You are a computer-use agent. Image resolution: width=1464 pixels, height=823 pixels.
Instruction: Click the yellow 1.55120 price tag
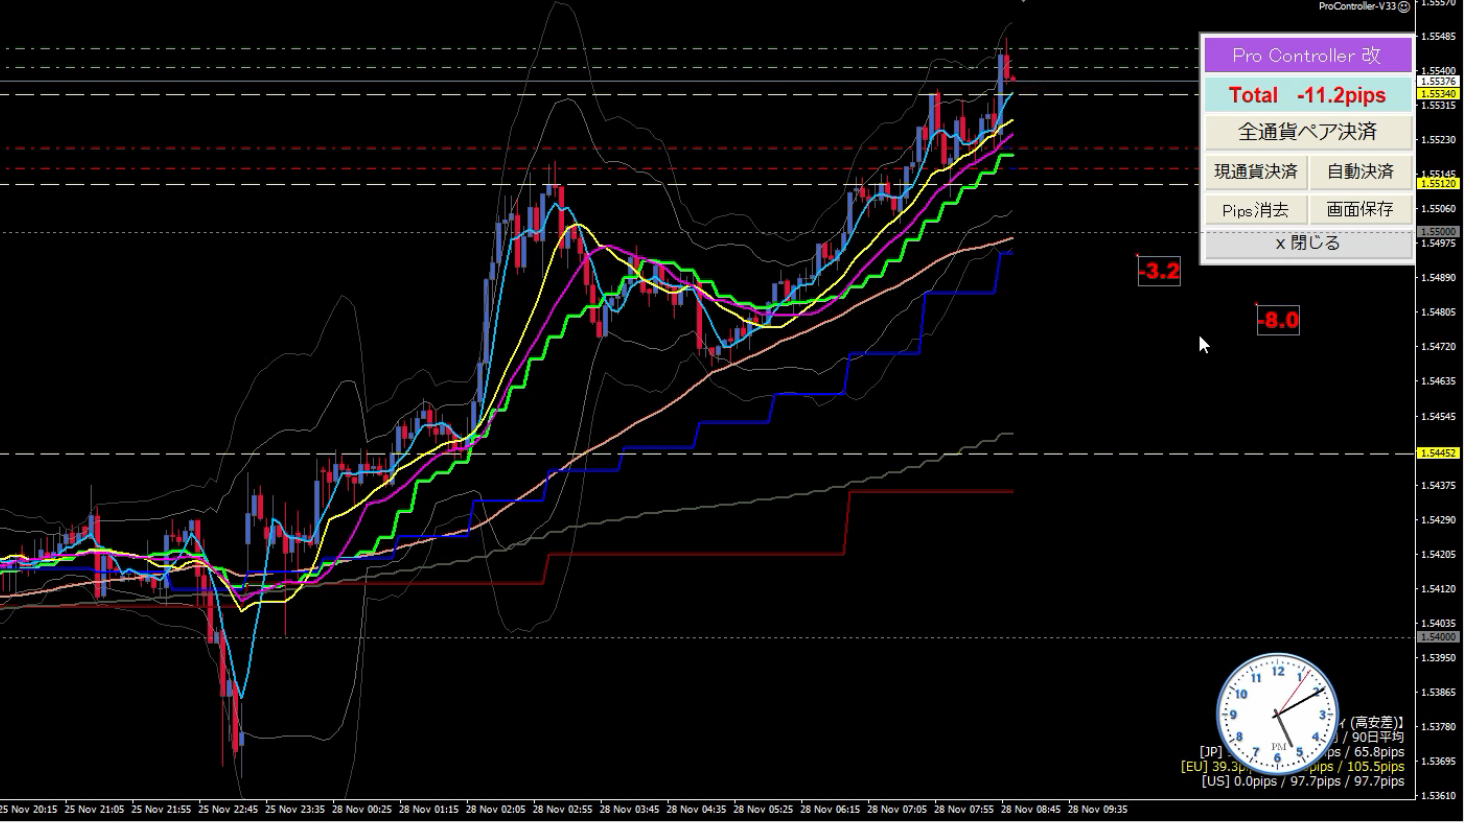(1439, 184)
